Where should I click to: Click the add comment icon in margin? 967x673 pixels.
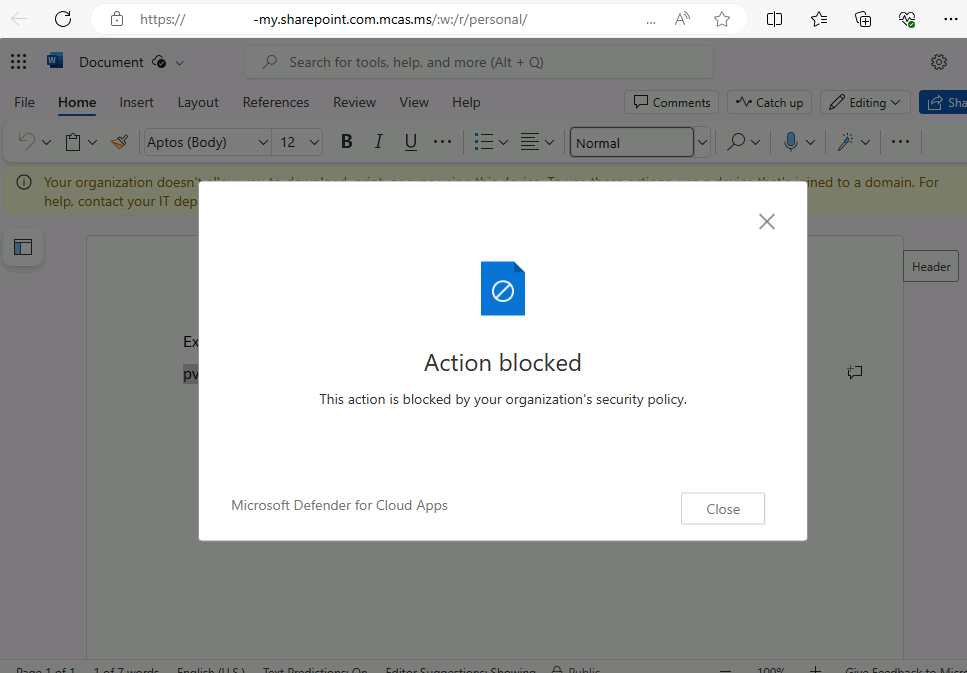(854, 372)
